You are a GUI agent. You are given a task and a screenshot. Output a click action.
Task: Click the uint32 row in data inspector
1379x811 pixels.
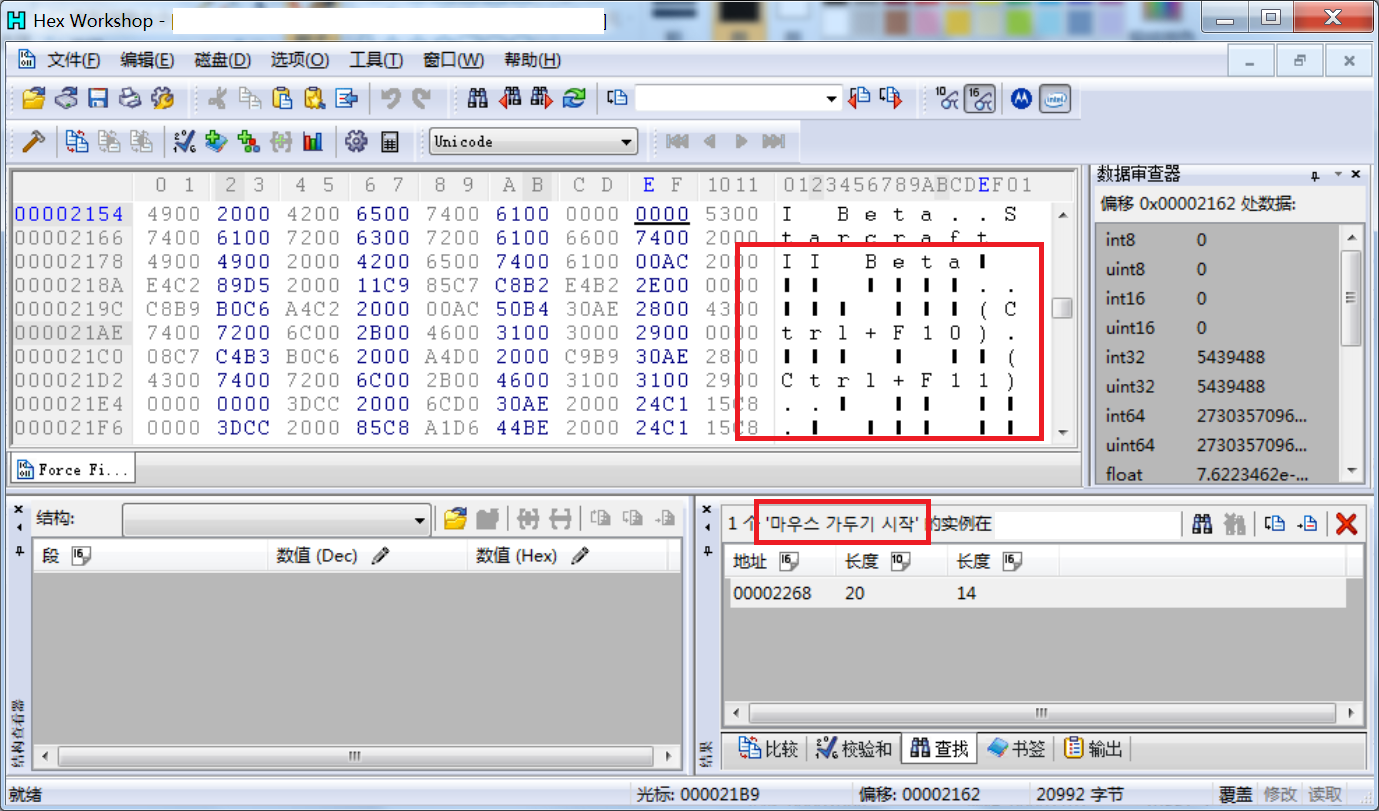click(1216, 386)
